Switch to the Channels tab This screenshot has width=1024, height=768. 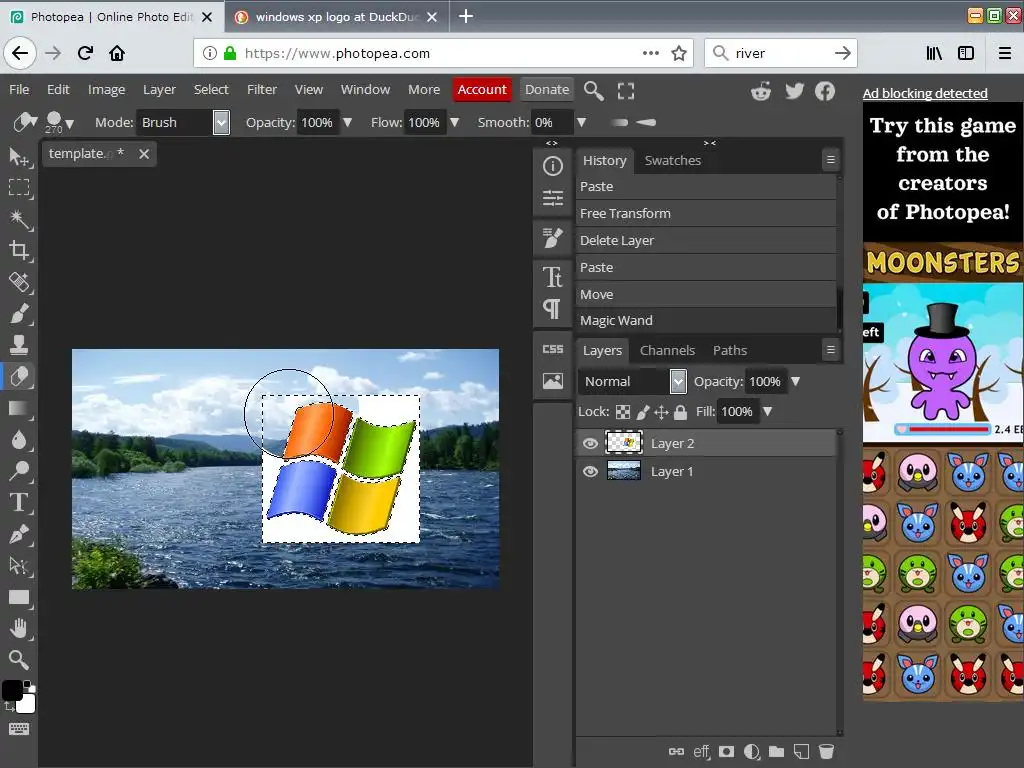coord(667,350)
